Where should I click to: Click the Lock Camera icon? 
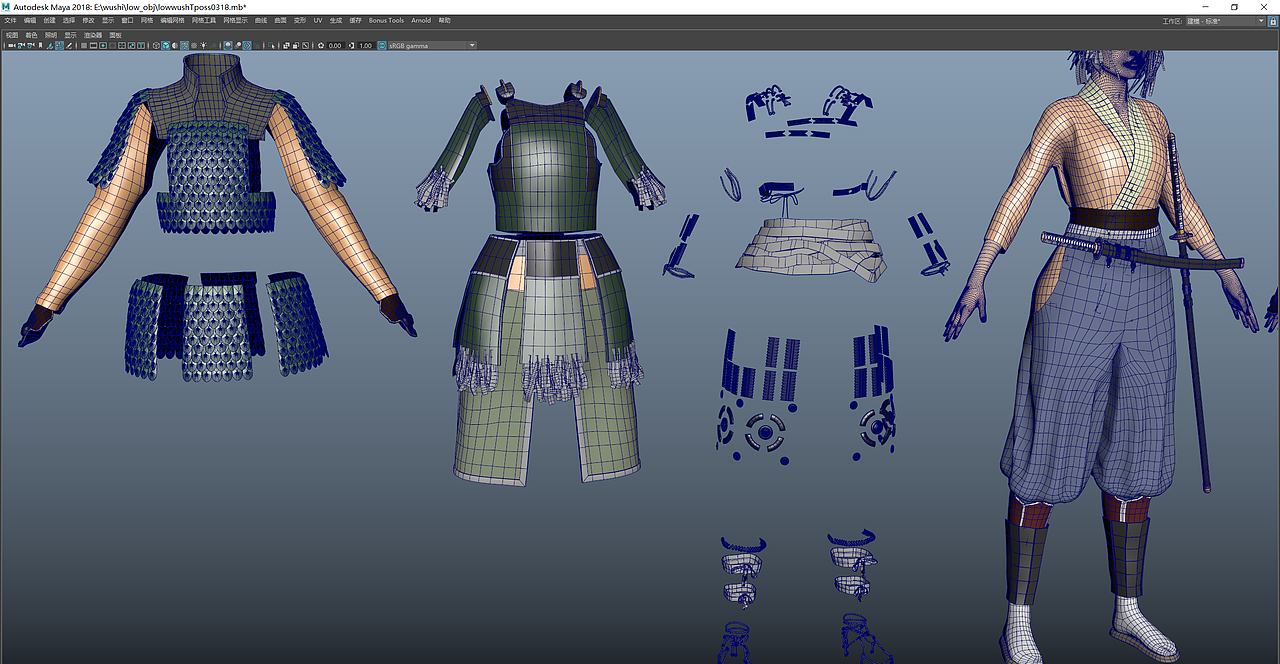click(21, 45)
